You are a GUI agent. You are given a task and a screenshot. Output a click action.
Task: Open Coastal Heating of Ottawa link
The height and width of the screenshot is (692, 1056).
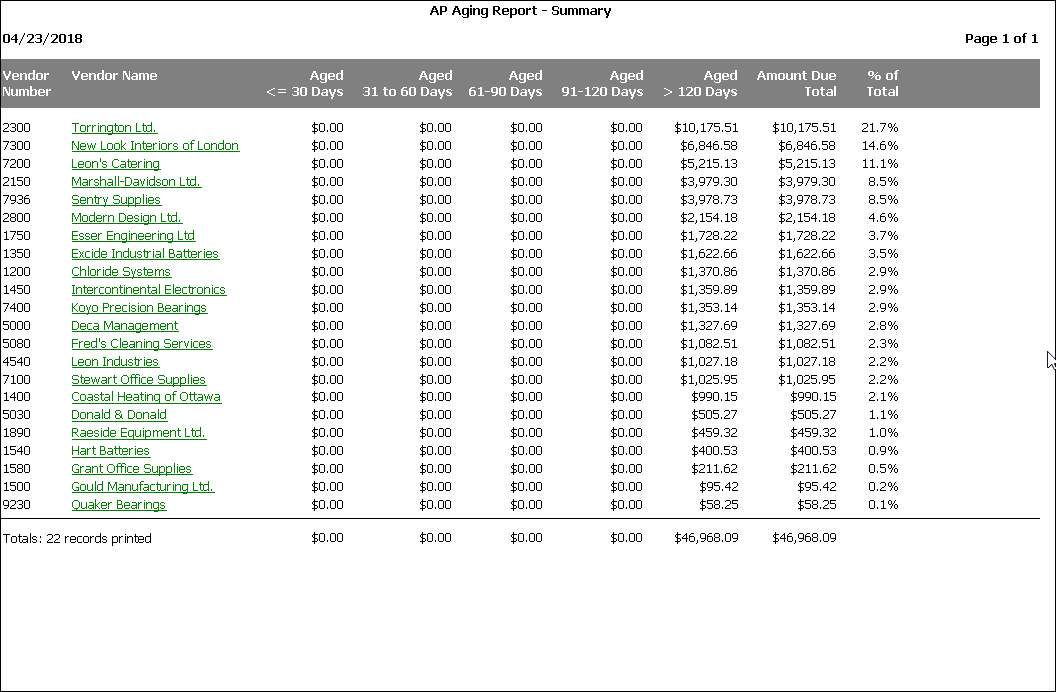coord(145,396)
